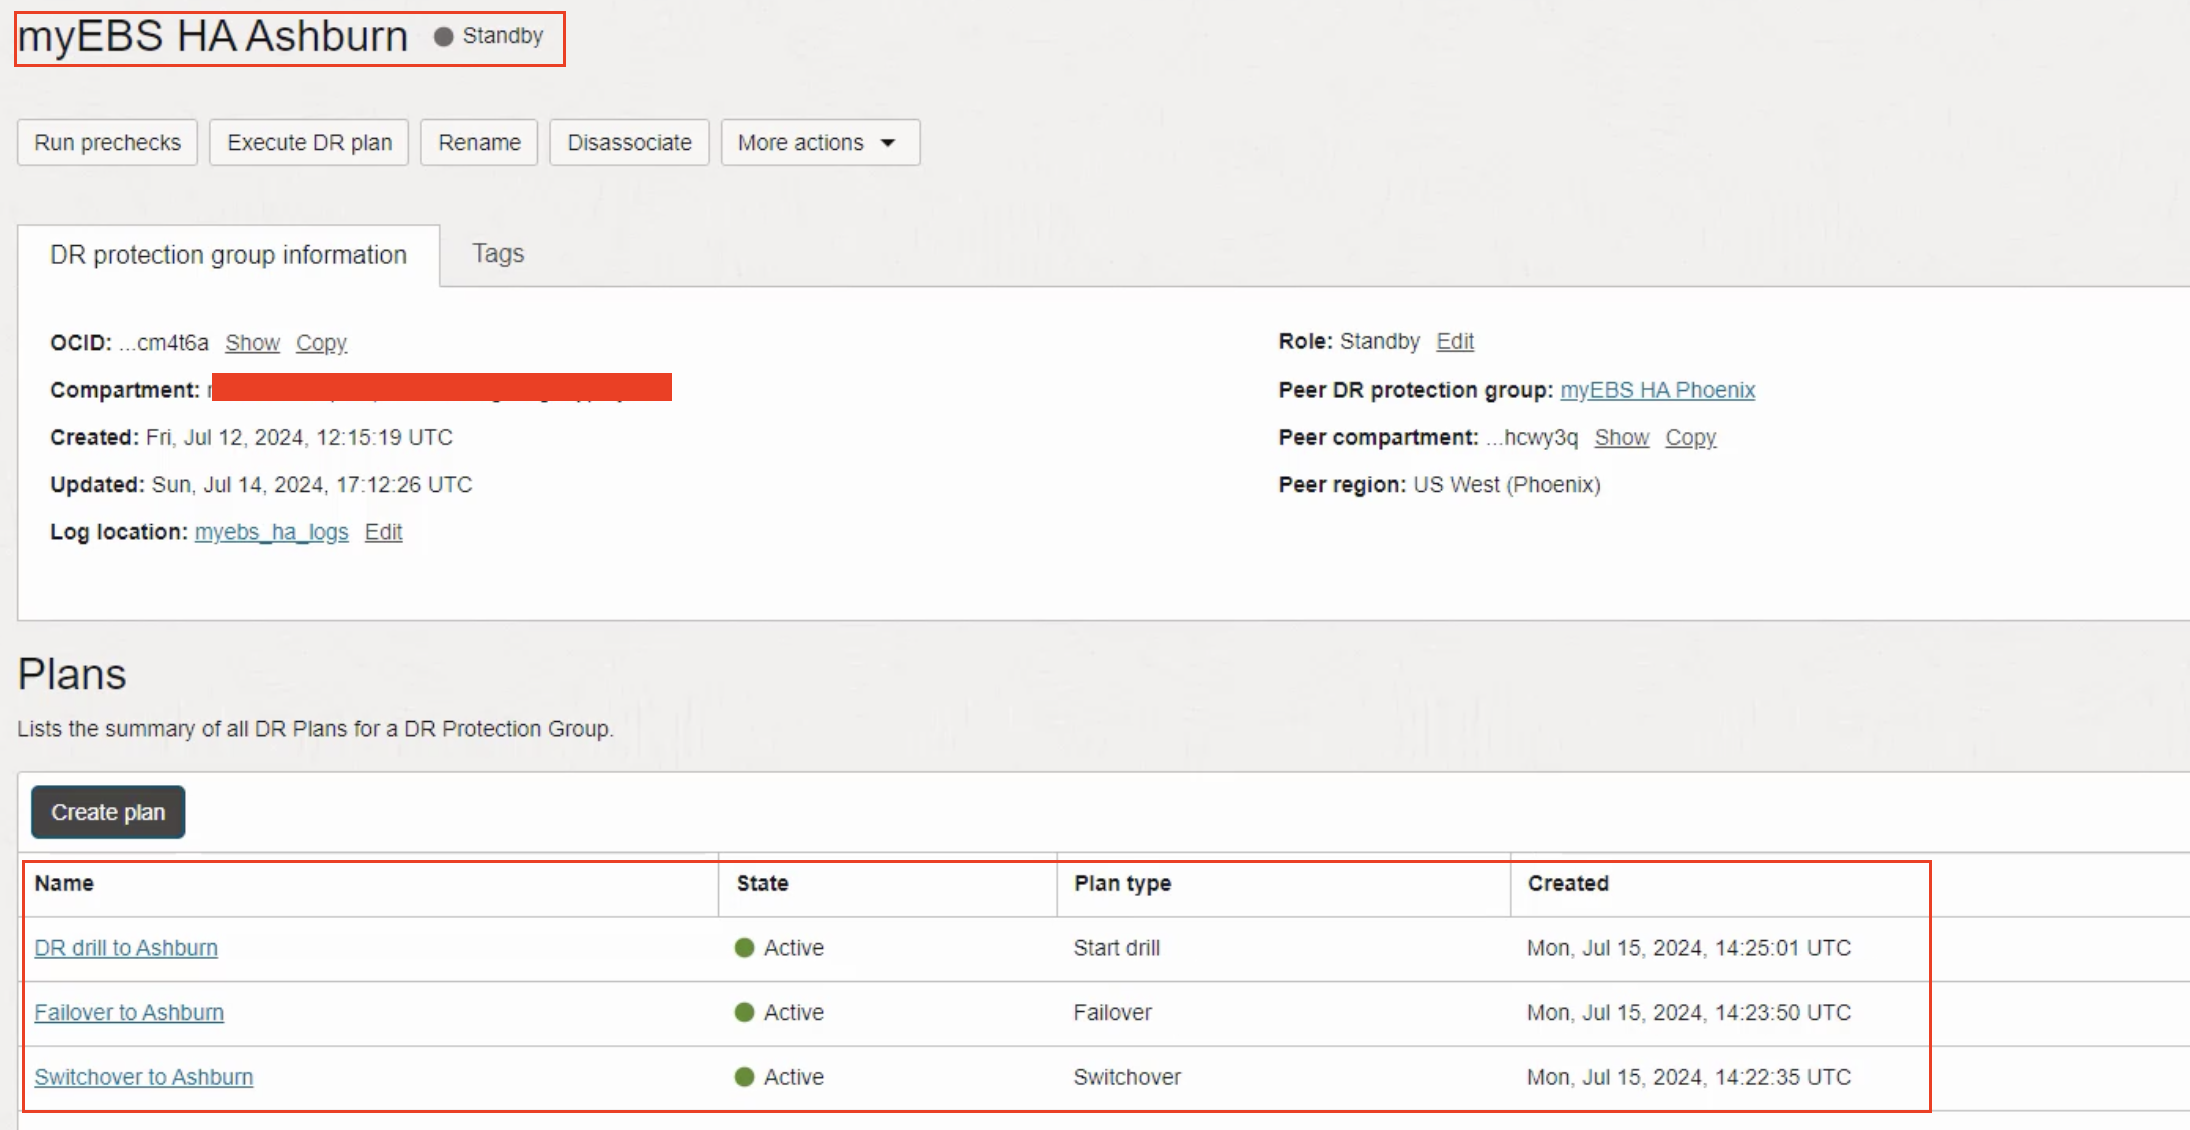The width and height of the screenshot is (2190, 1130).
Task: Click the Standby status indicator dot
Action: pyautogui.click(x=444, y=37)
